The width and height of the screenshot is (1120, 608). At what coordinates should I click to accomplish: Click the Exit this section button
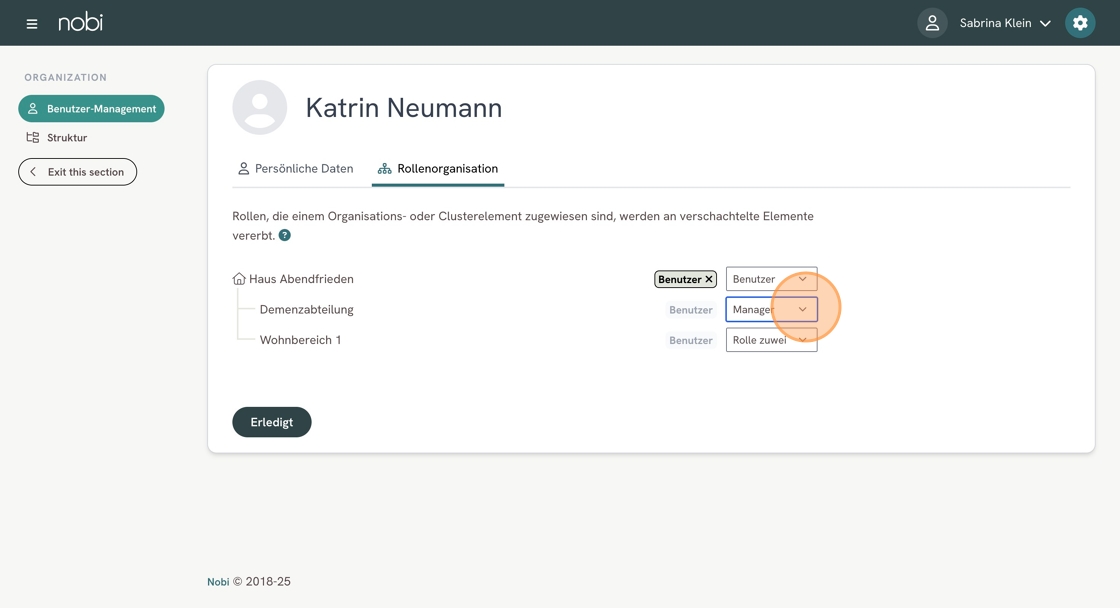click(77, 172)
